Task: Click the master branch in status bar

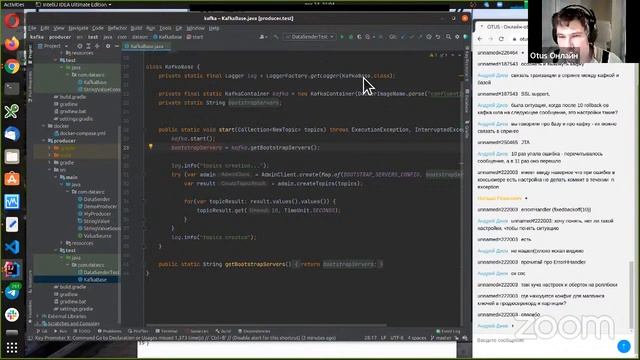Action: 441,338
